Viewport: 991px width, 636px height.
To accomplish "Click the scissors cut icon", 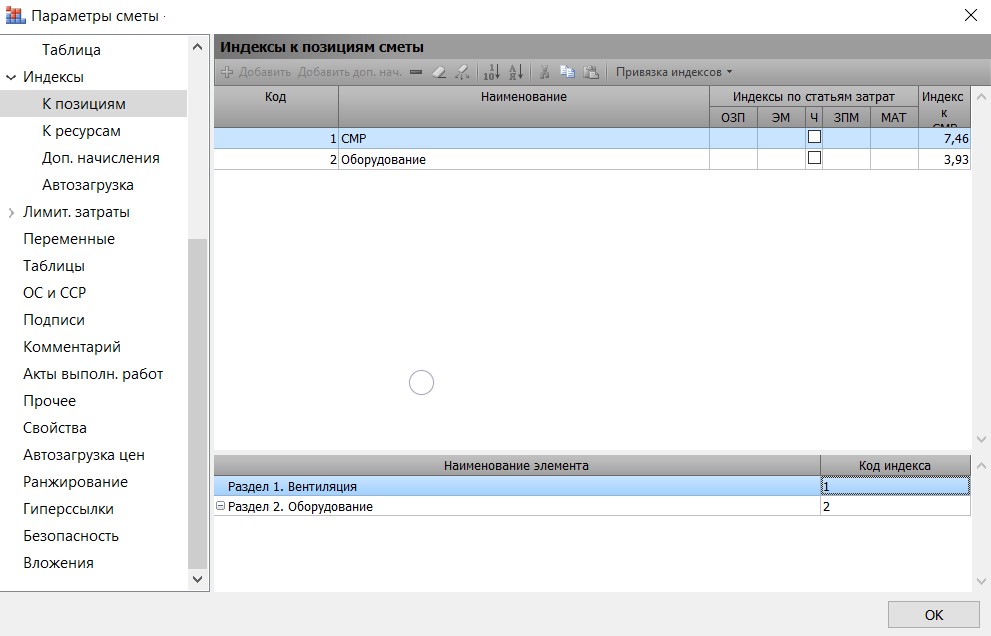I will click(544, 72).
